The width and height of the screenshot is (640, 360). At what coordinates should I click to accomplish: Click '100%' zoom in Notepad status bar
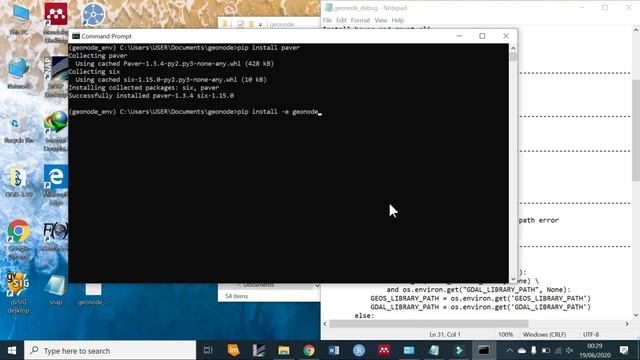(505, 335)
